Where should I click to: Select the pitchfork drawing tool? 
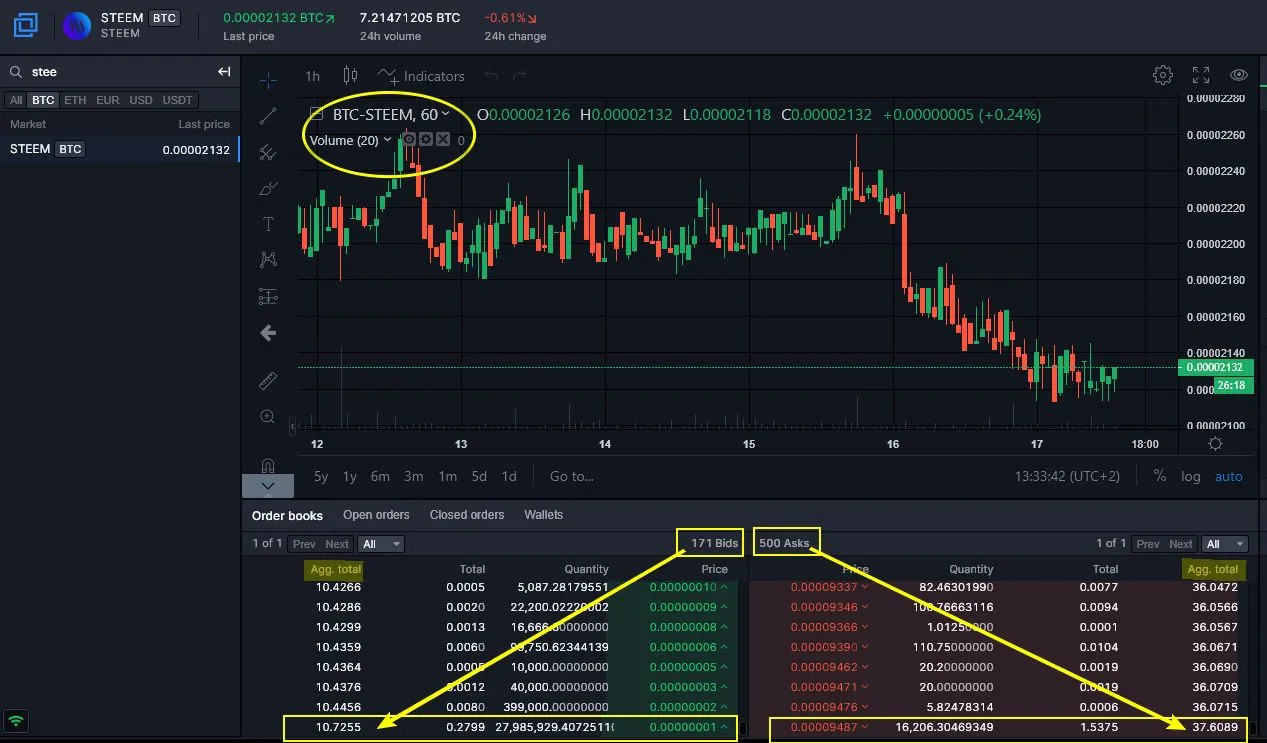pos(268,152)
